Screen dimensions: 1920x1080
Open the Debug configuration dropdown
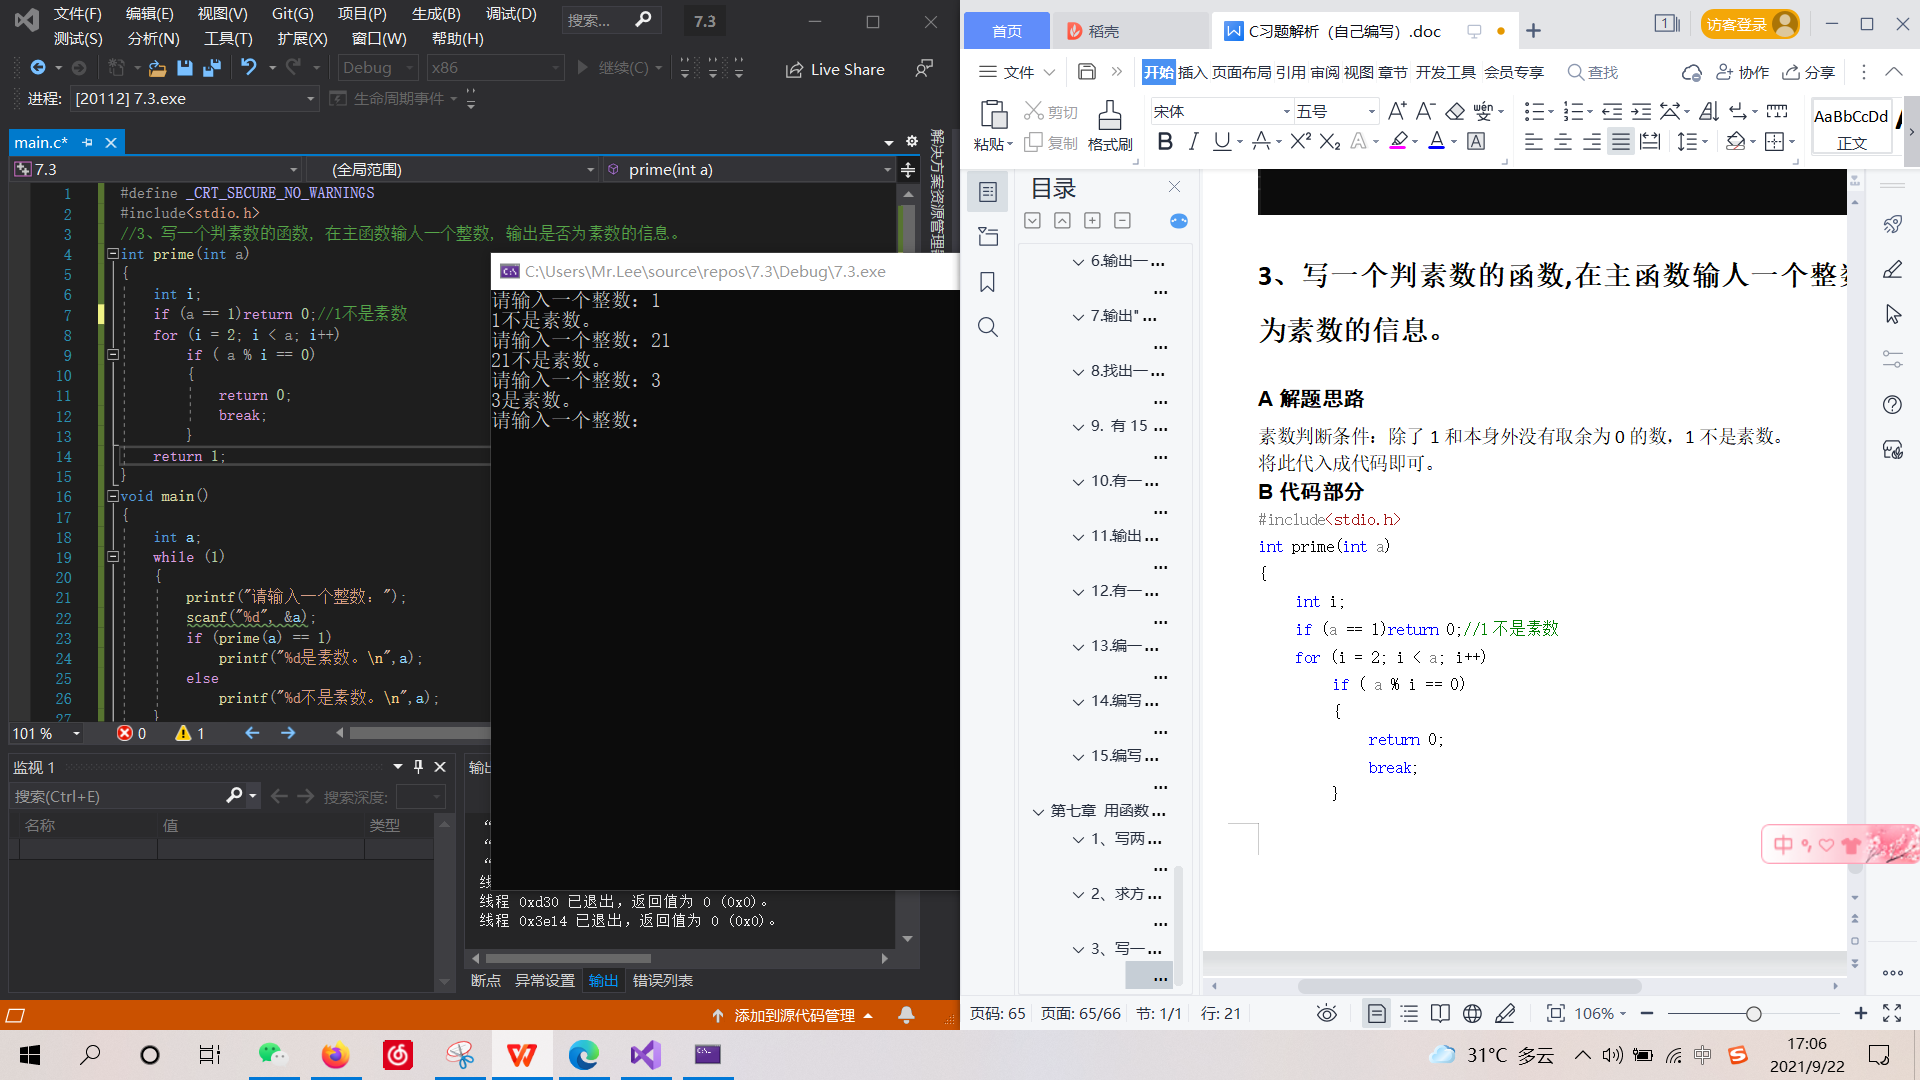tap(377, 68)
